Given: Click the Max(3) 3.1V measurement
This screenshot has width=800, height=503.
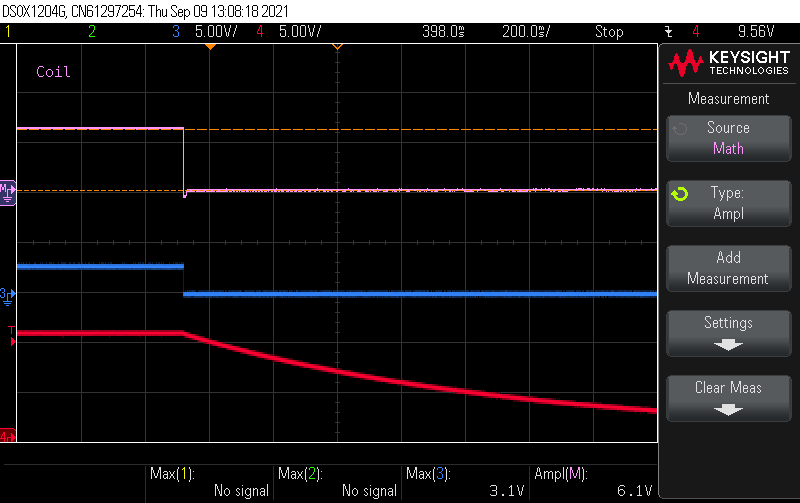Looking at the screenshot, I should point(465,482).
